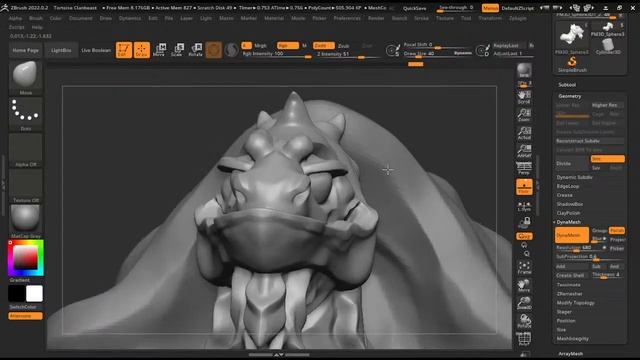Image resolution: width=640 pixels, height=360 pixels.
Task: Click the QuickSave button
Action: click(414, 8)
